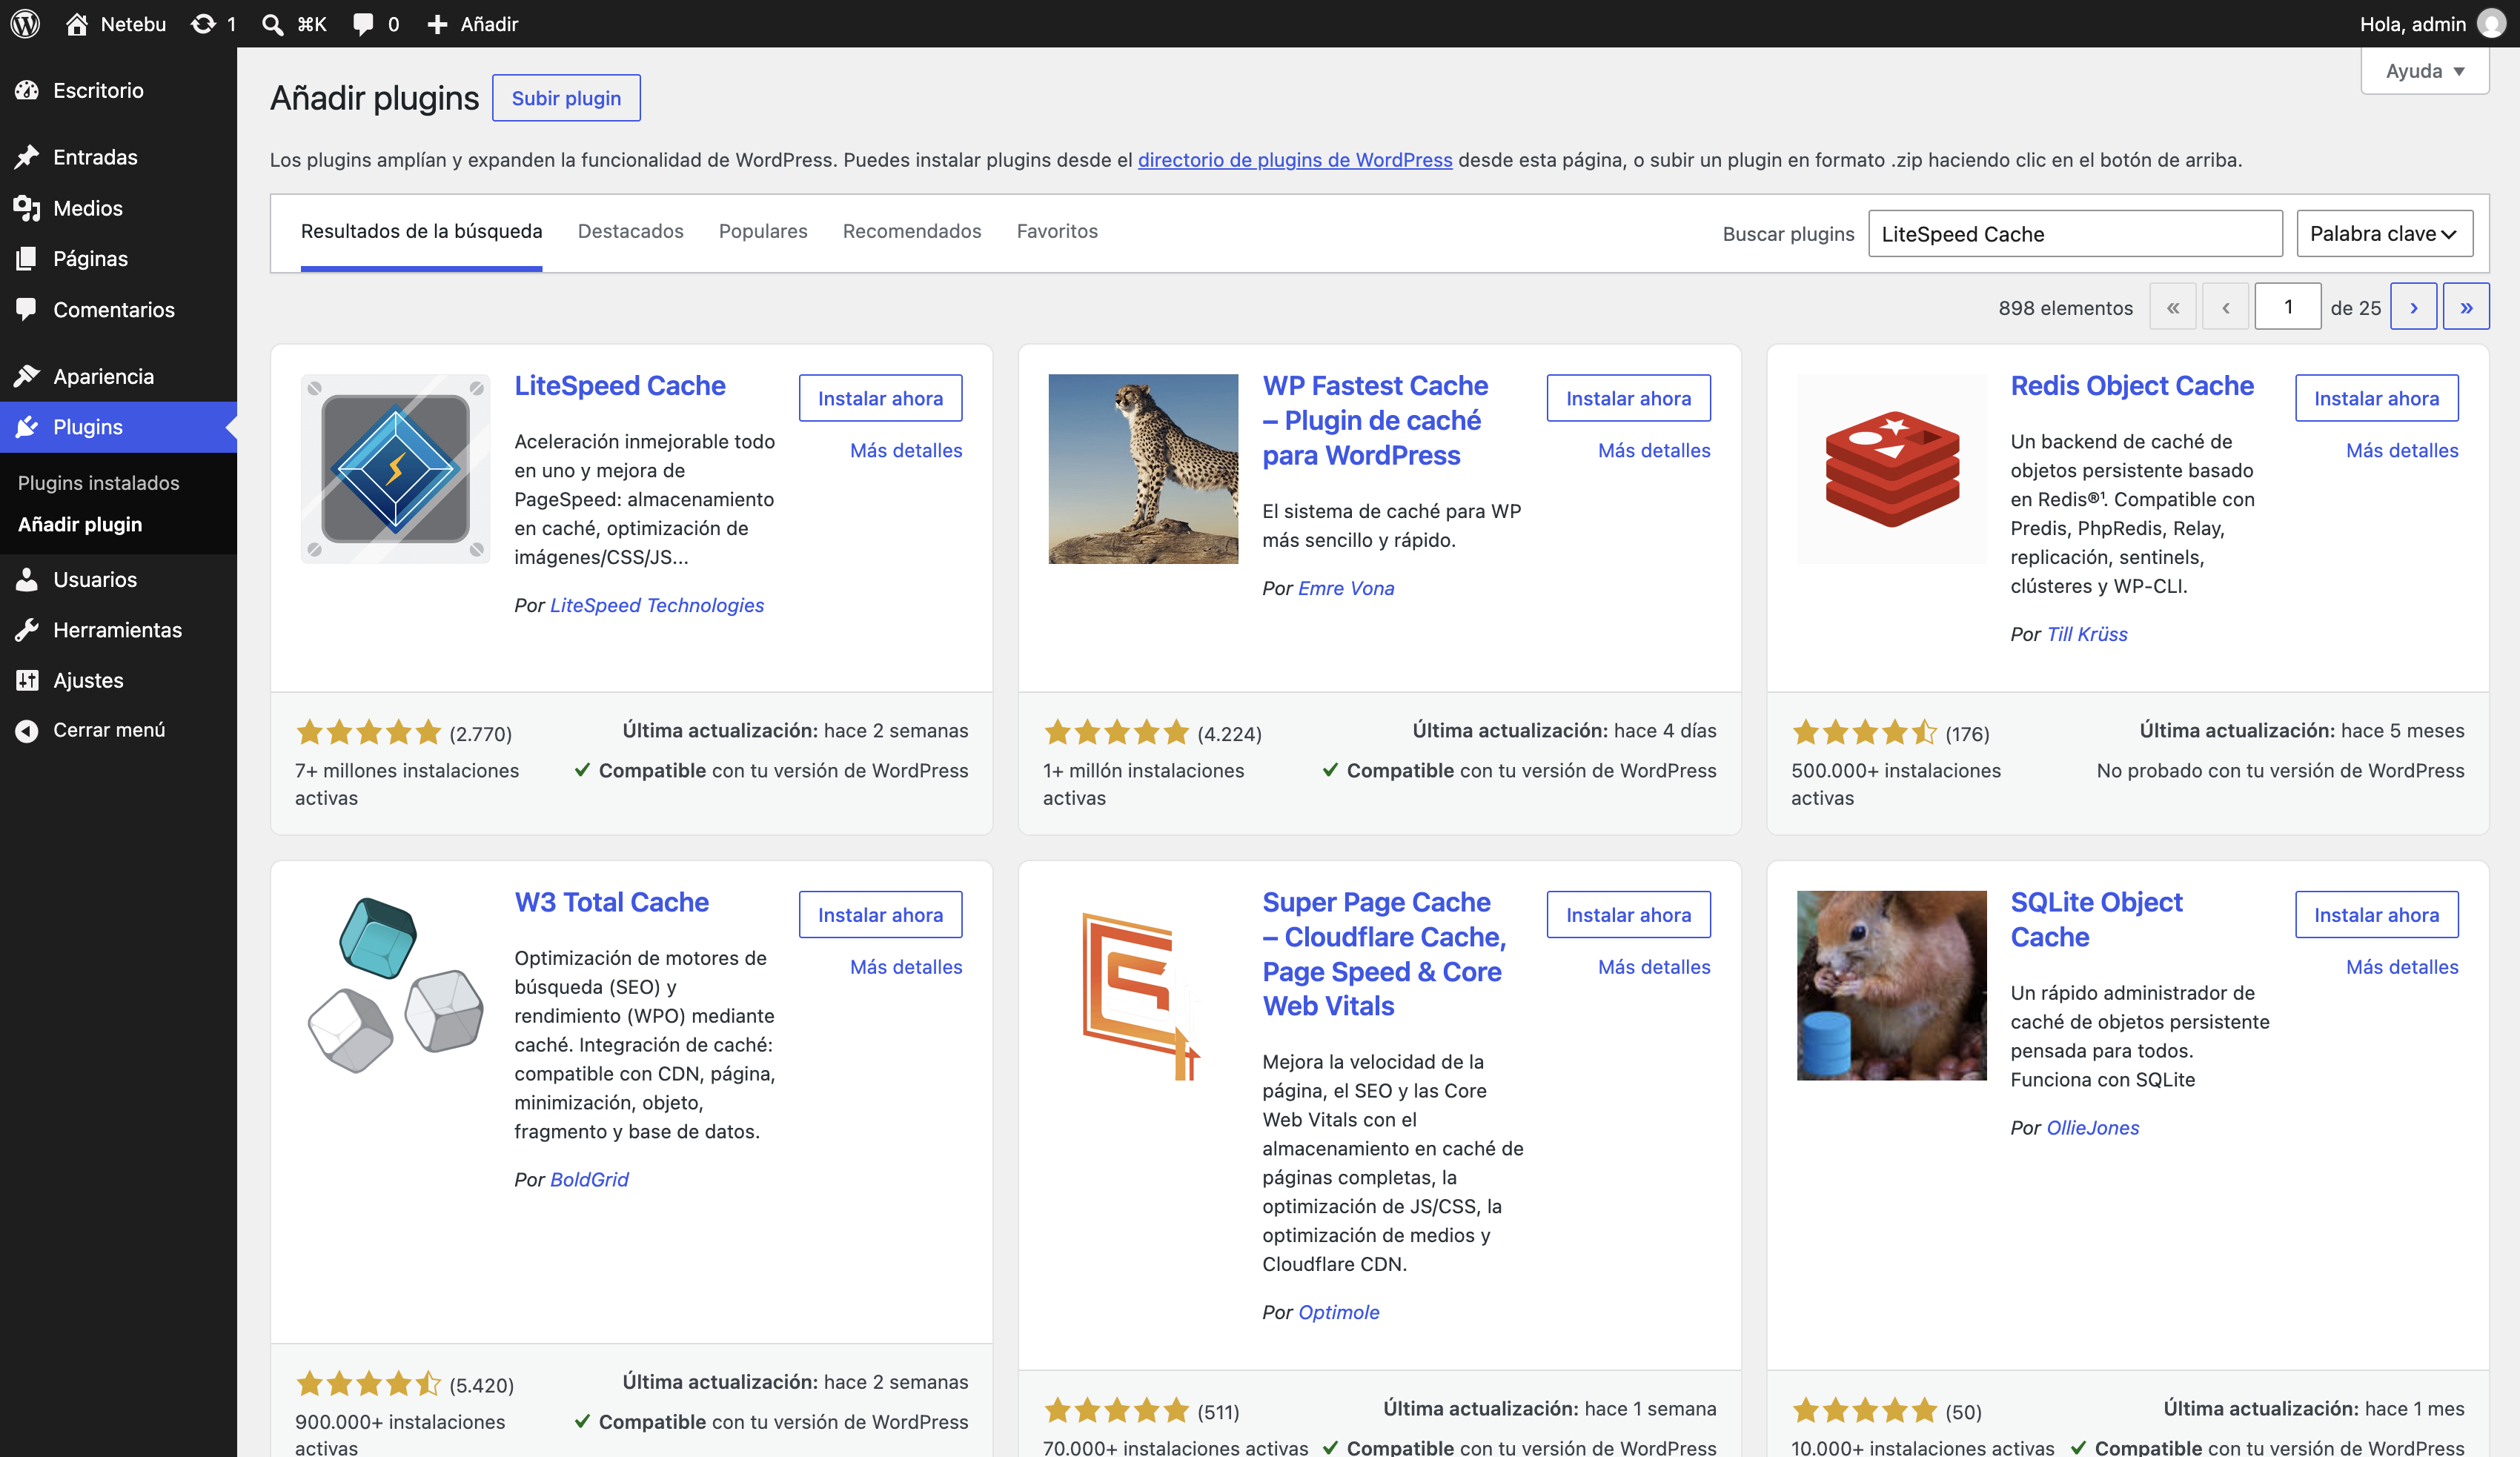Go to next results page
Screen dimensions: 2520x1457
pos(2414,307)
